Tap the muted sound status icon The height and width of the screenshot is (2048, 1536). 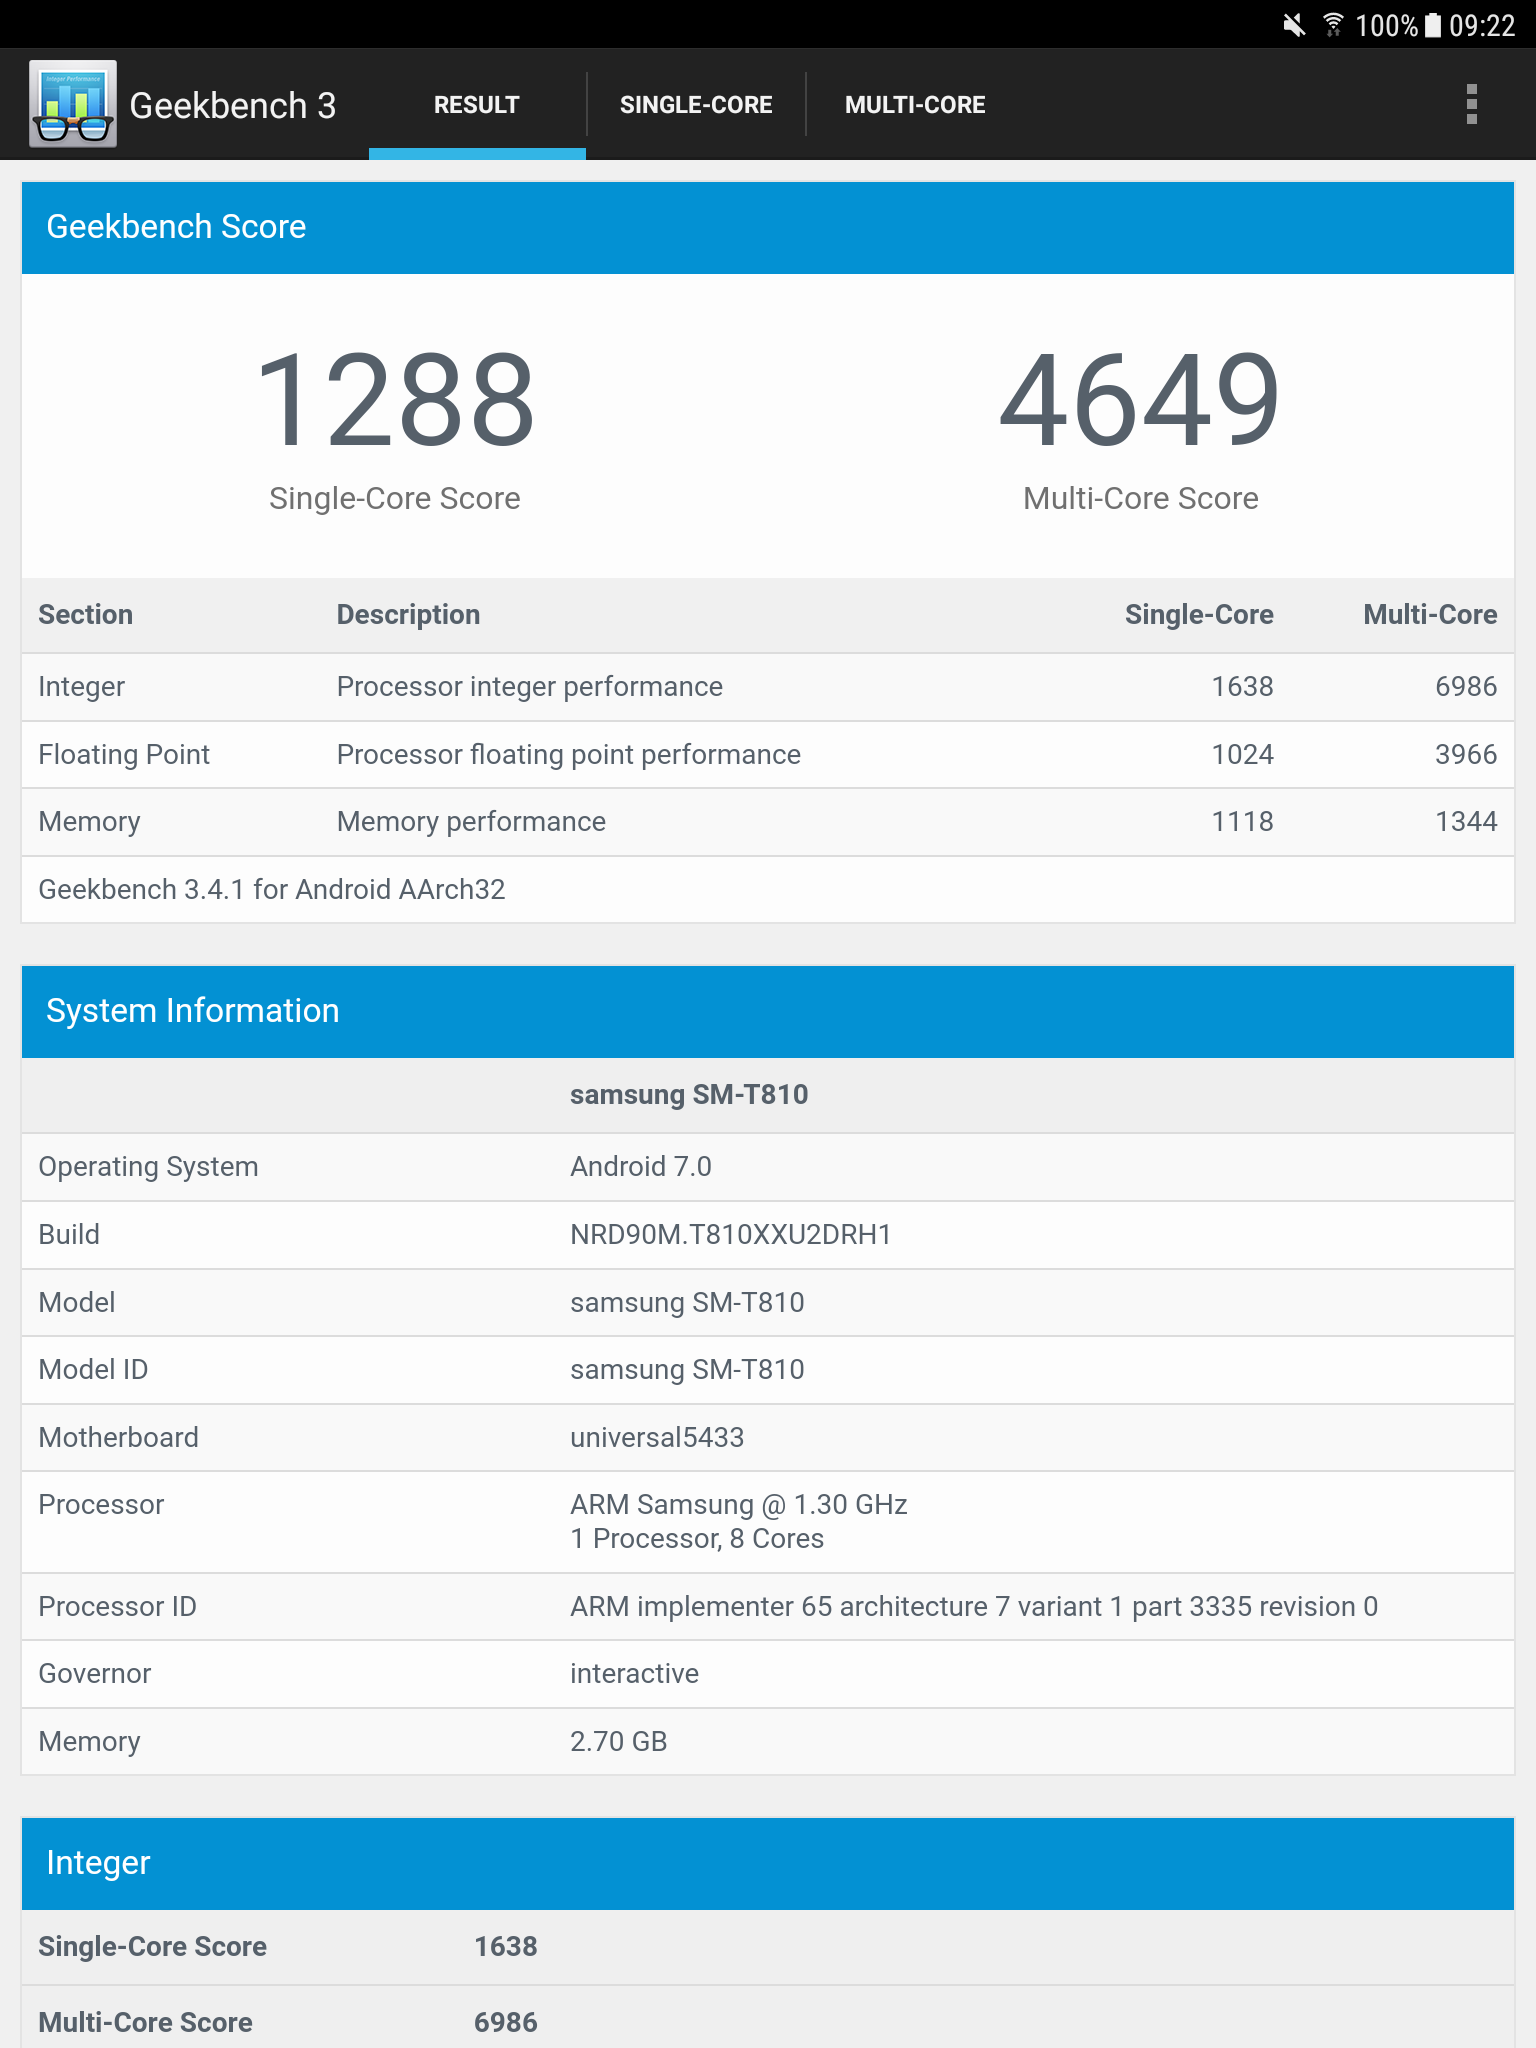(1294, 25)
